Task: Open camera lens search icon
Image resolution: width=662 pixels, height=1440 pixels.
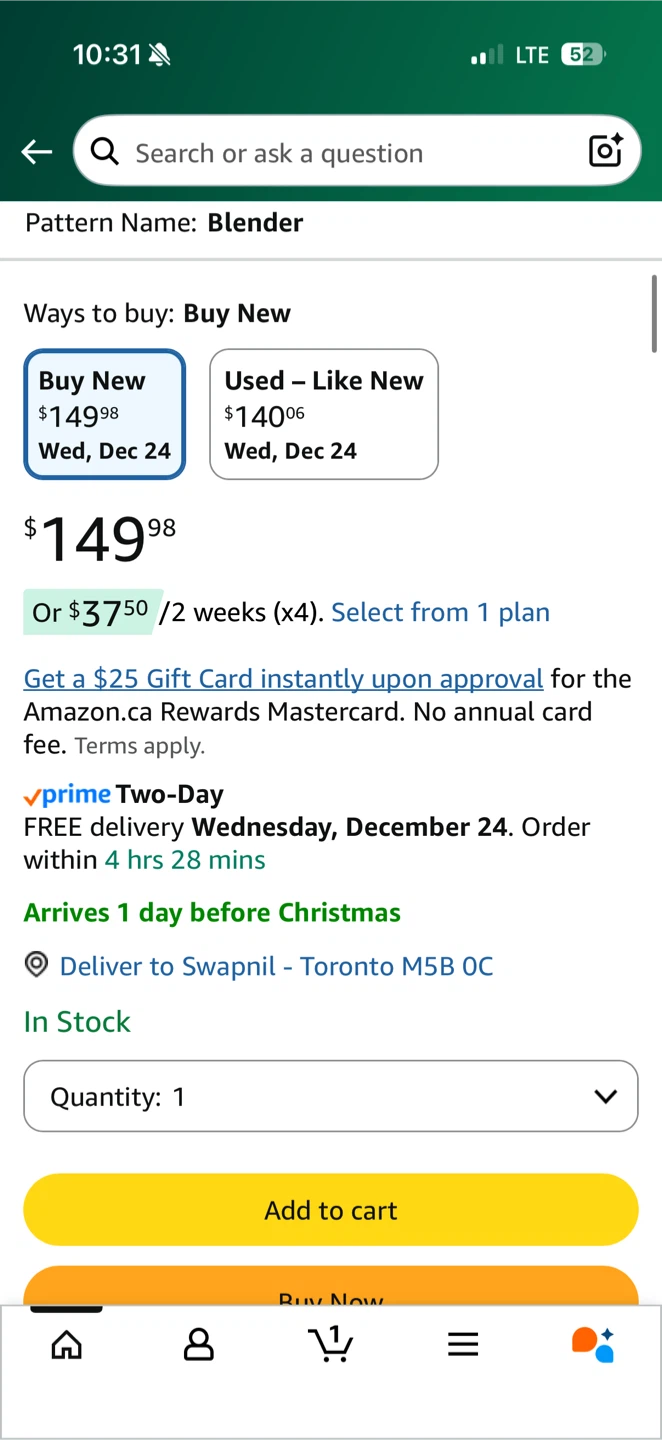Action: [x=606, y=151]
